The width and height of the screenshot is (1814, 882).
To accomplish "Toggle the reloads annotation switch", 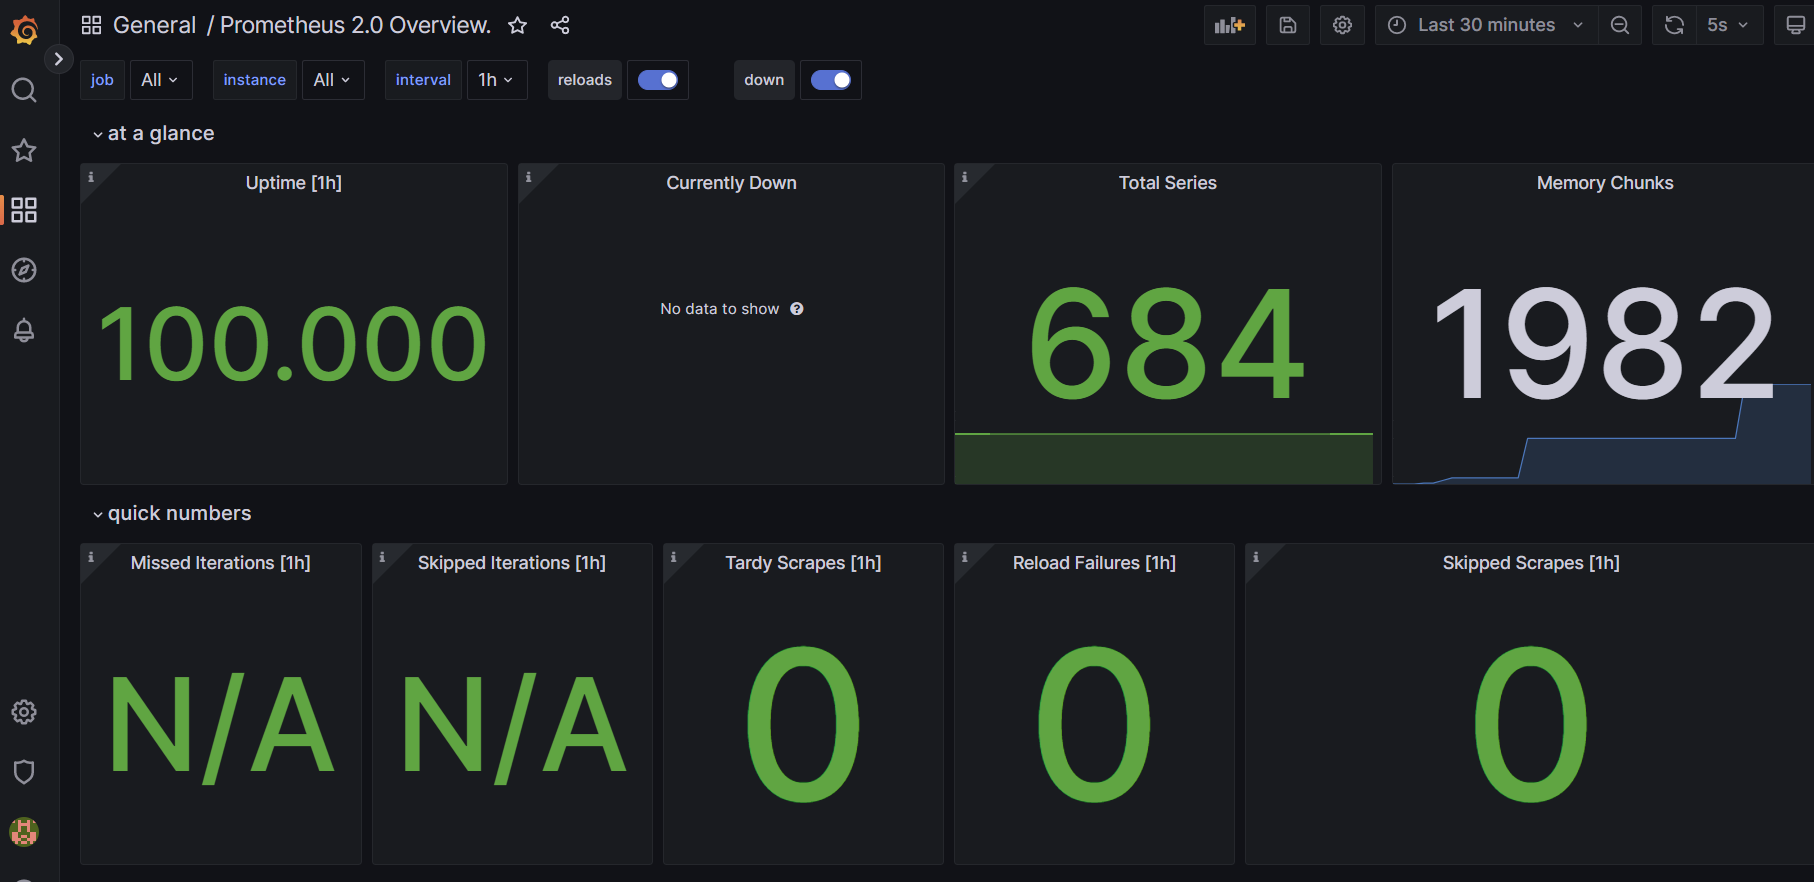I will coord(658,80).
